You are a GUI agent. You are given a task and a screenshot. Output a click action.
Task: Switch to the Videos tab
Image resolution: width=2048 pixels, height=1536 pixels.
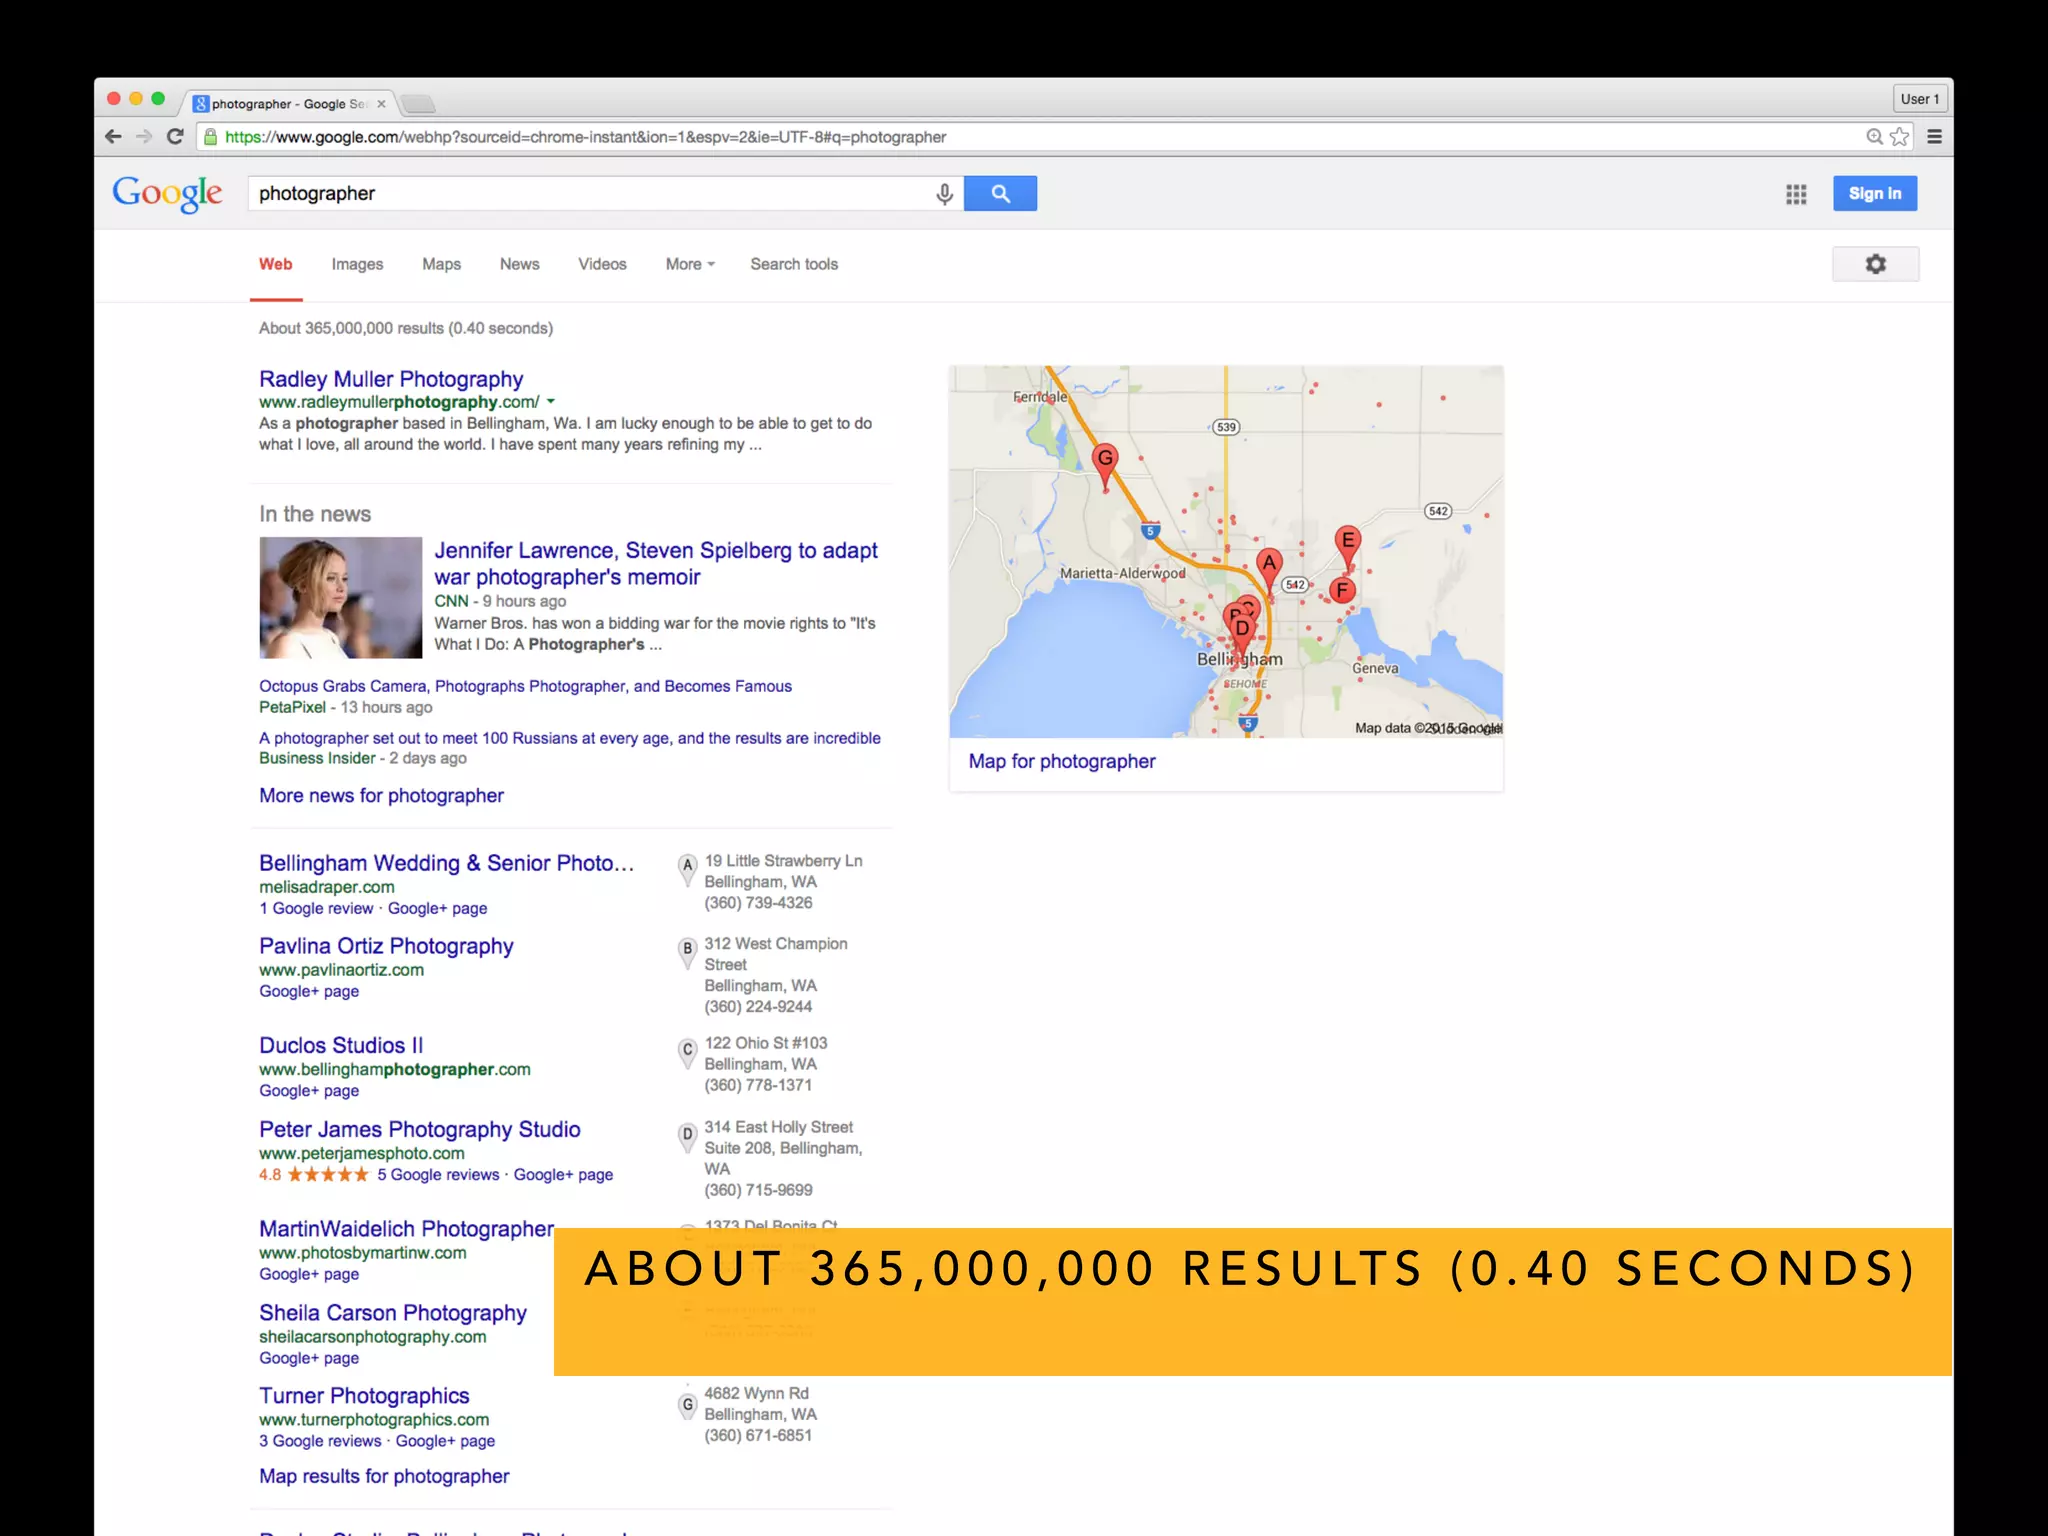tap(602, 264)
